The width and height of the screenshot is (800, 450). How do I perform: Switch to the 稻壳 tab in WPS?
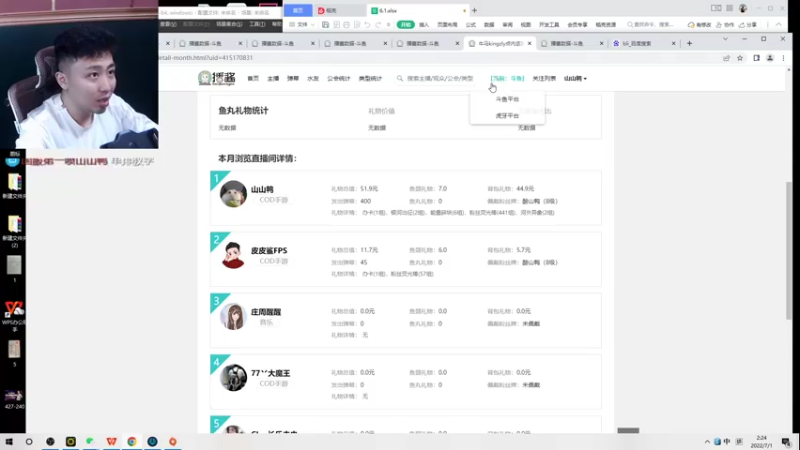pos(339,11)
